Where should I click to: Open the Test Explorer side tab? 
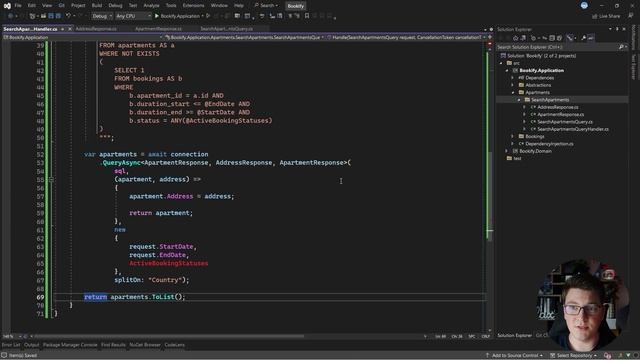634,66
